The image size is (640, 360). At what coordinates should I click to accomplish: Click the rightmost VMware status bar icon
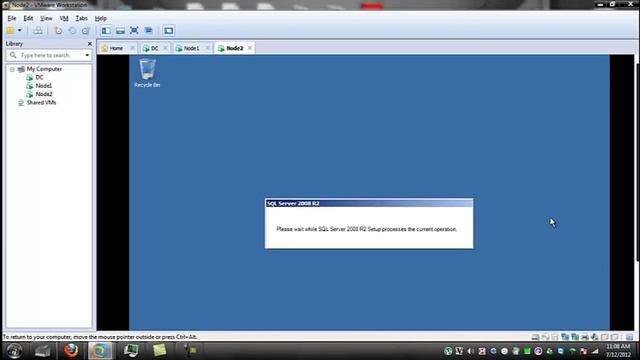point(629,337)
